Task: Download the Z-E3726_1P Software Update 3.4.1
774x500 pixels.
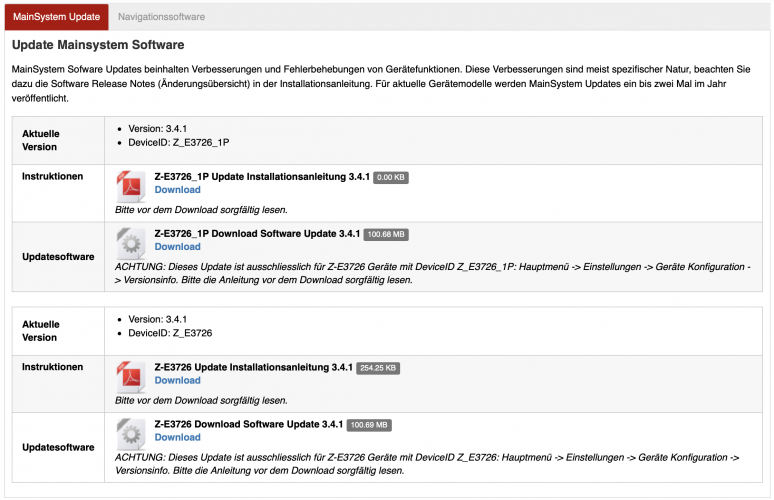Action: [x=177, y=247]
